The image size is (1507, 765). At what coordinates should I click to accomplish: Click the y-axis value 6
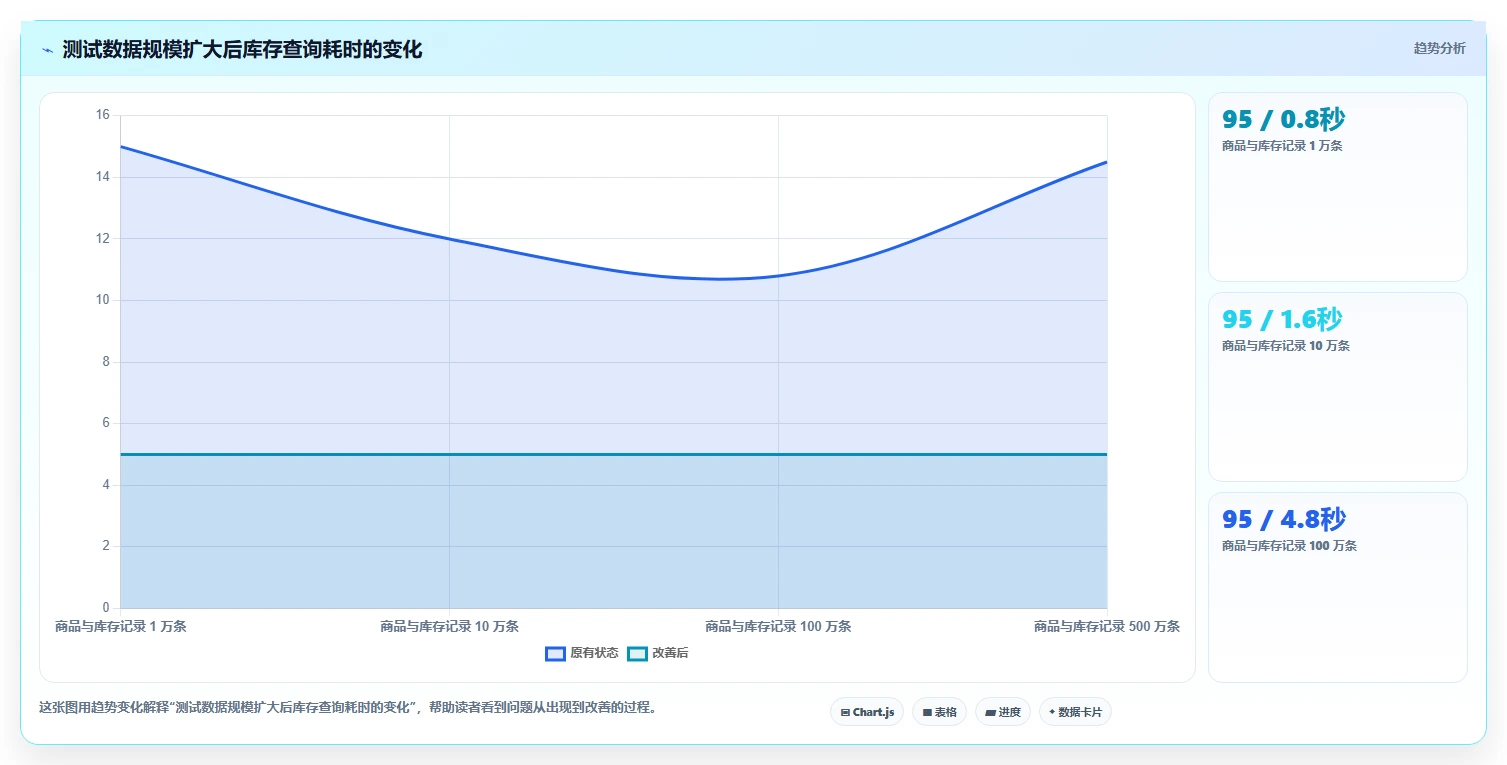click(105, 423)
